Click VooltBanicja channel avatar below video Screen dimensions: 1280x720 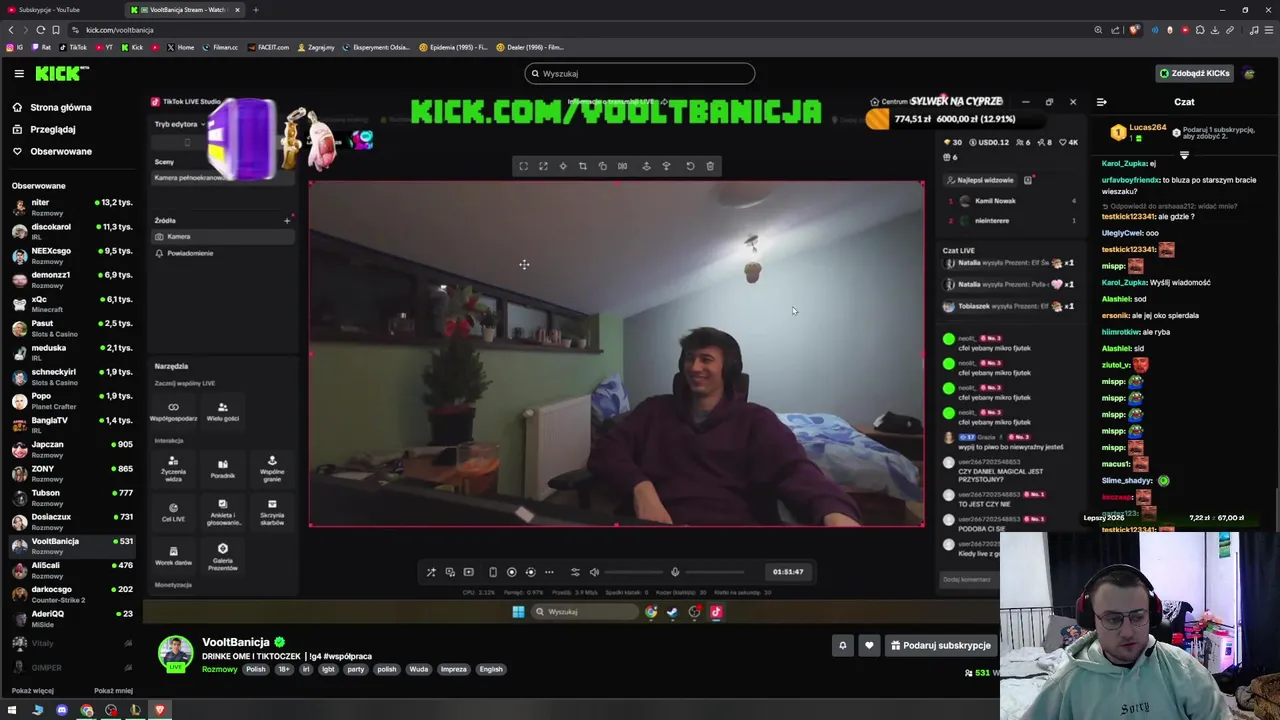[x=175, y=653]
